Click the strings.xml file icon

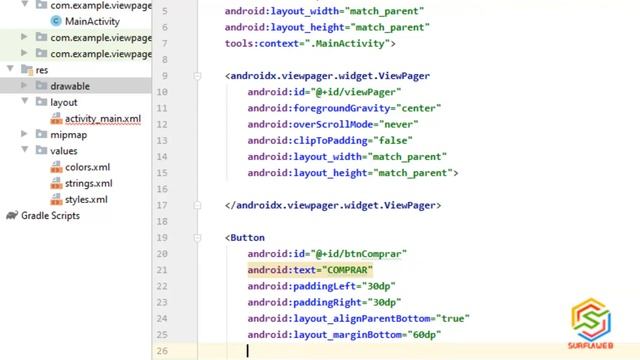click(x=56, y=183)
